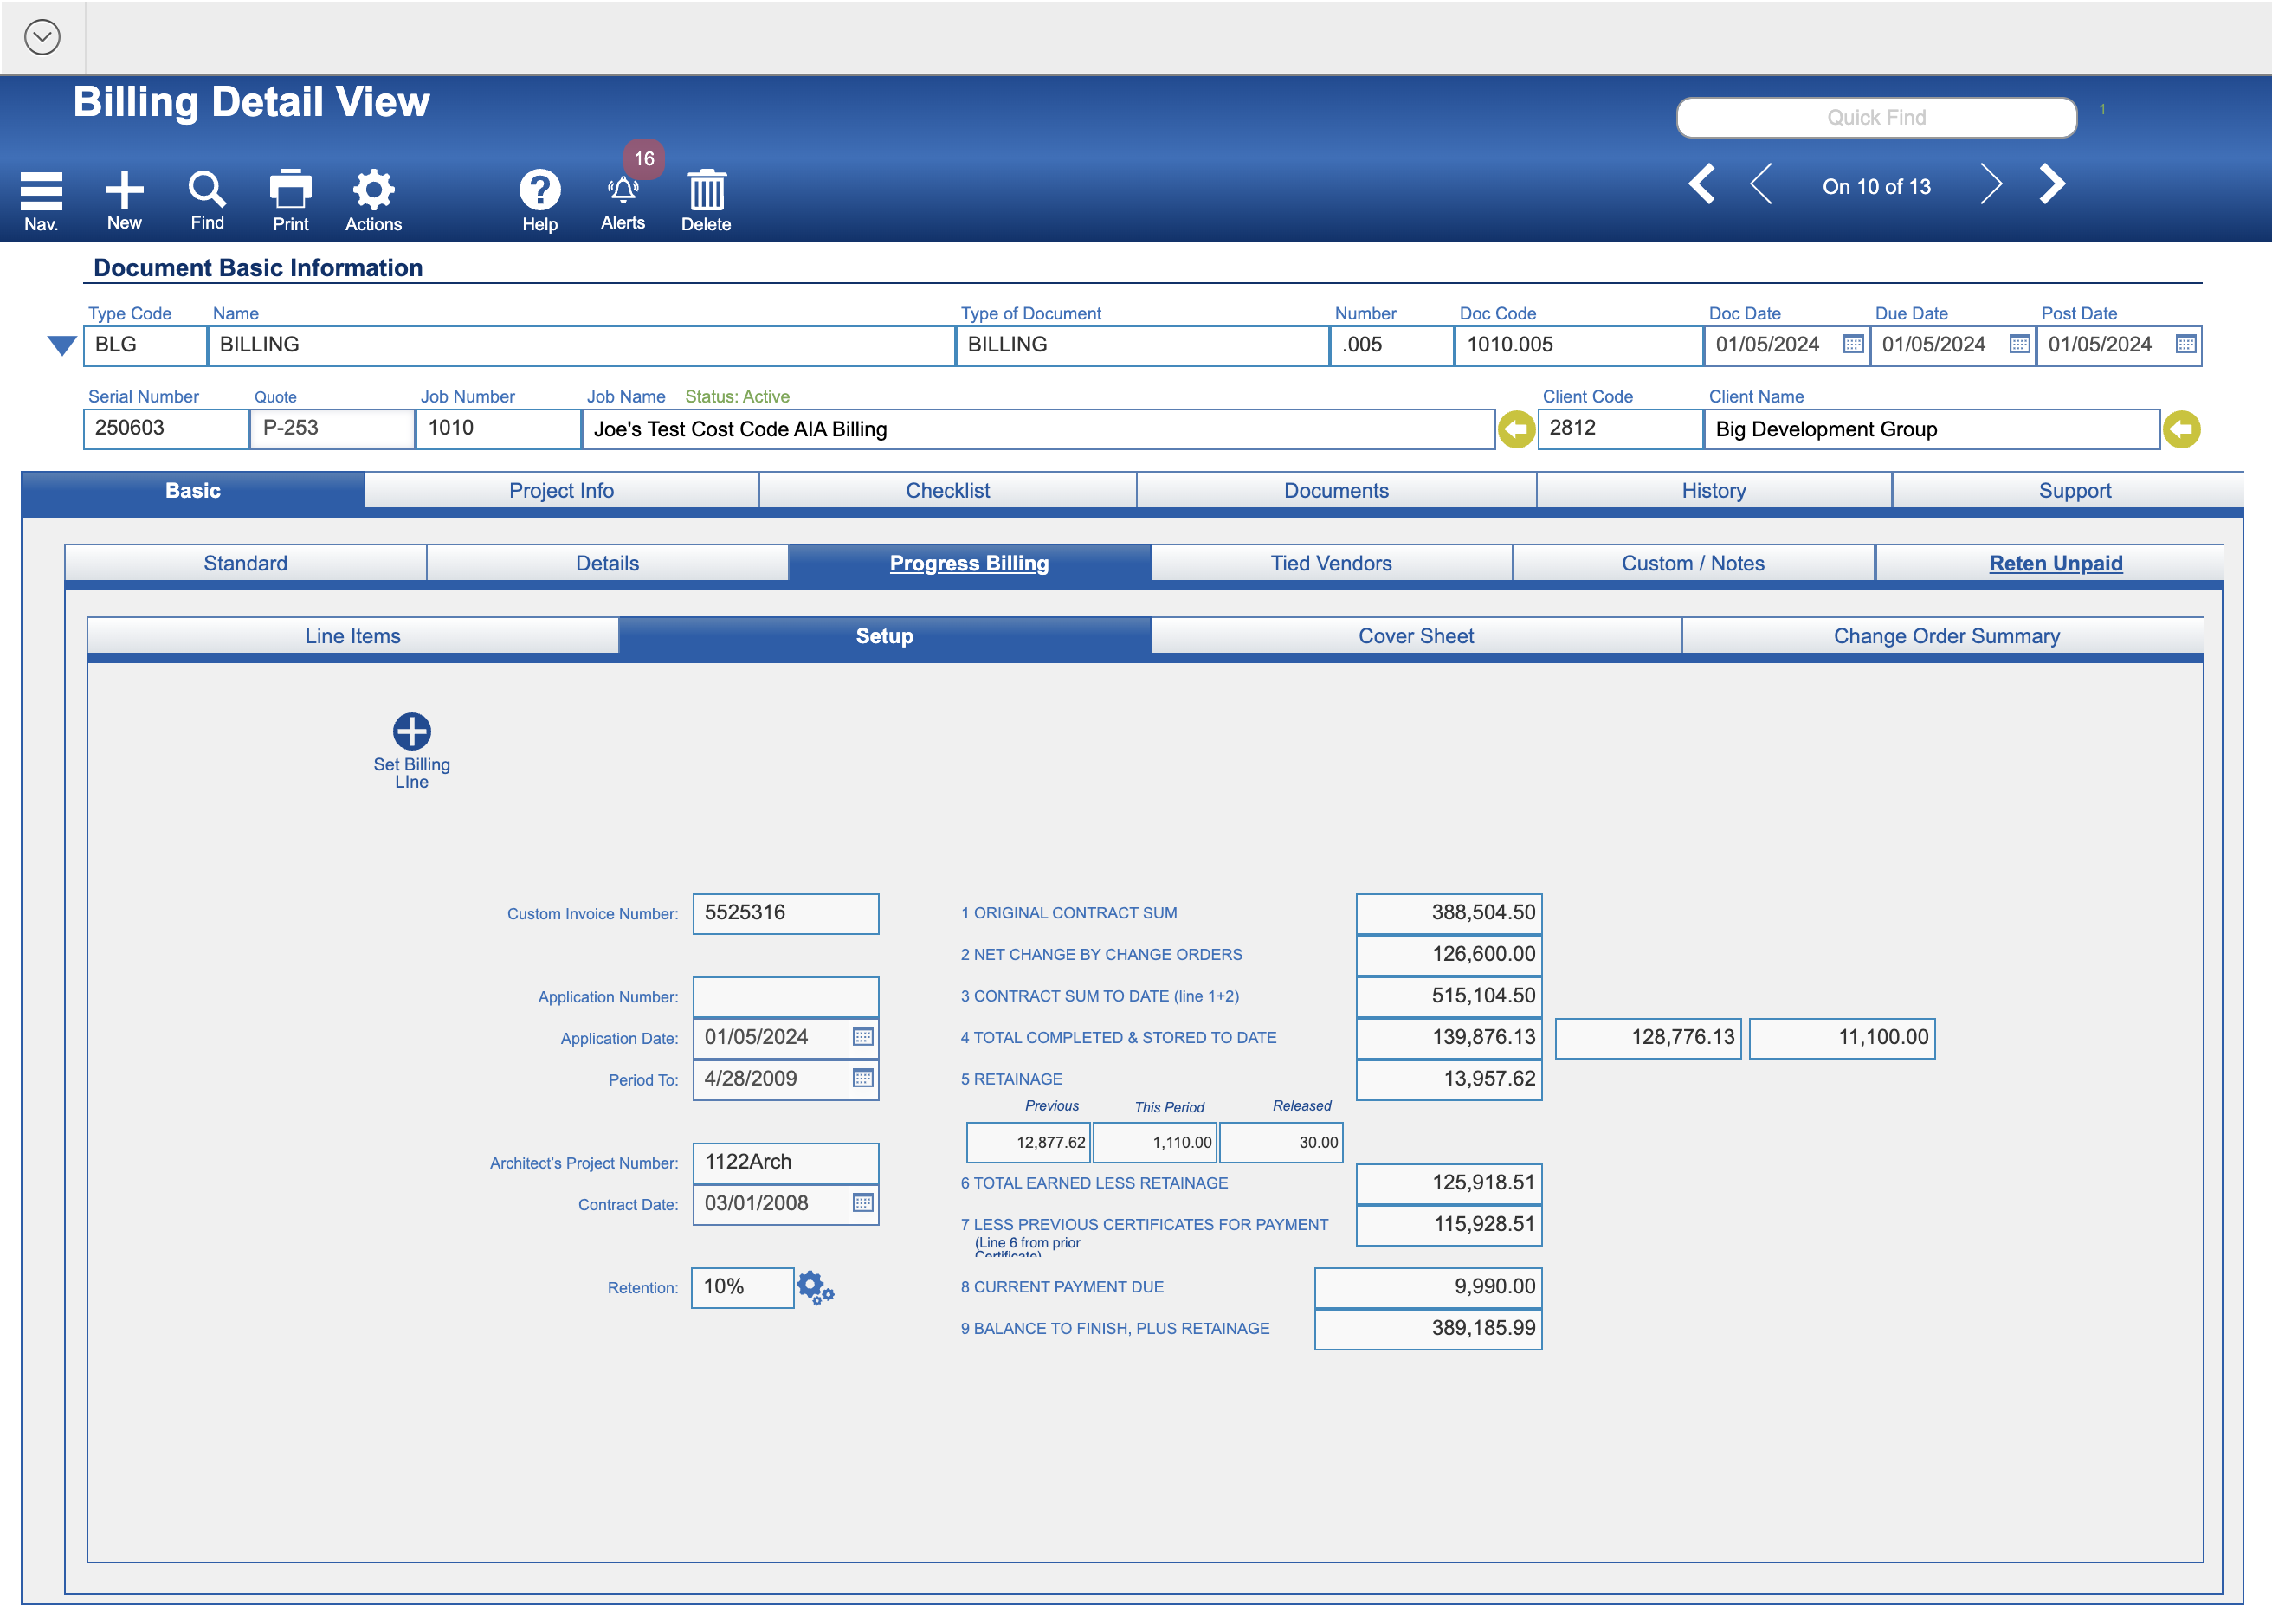2272x1624 pixels.
Task: Click the Custom Invoice Number field
Action: click(x=786, y=913)
